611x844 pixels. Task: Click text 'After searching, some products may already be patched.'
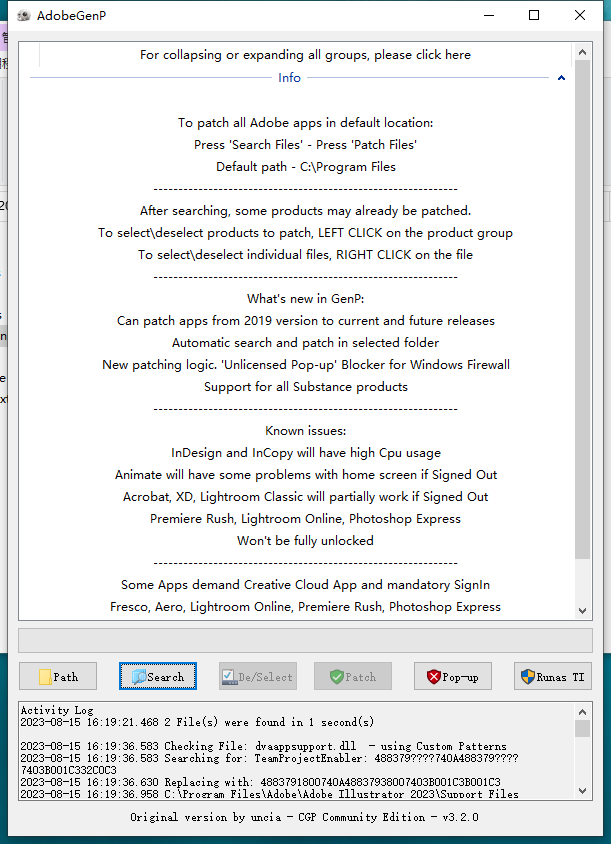[305, 211]
